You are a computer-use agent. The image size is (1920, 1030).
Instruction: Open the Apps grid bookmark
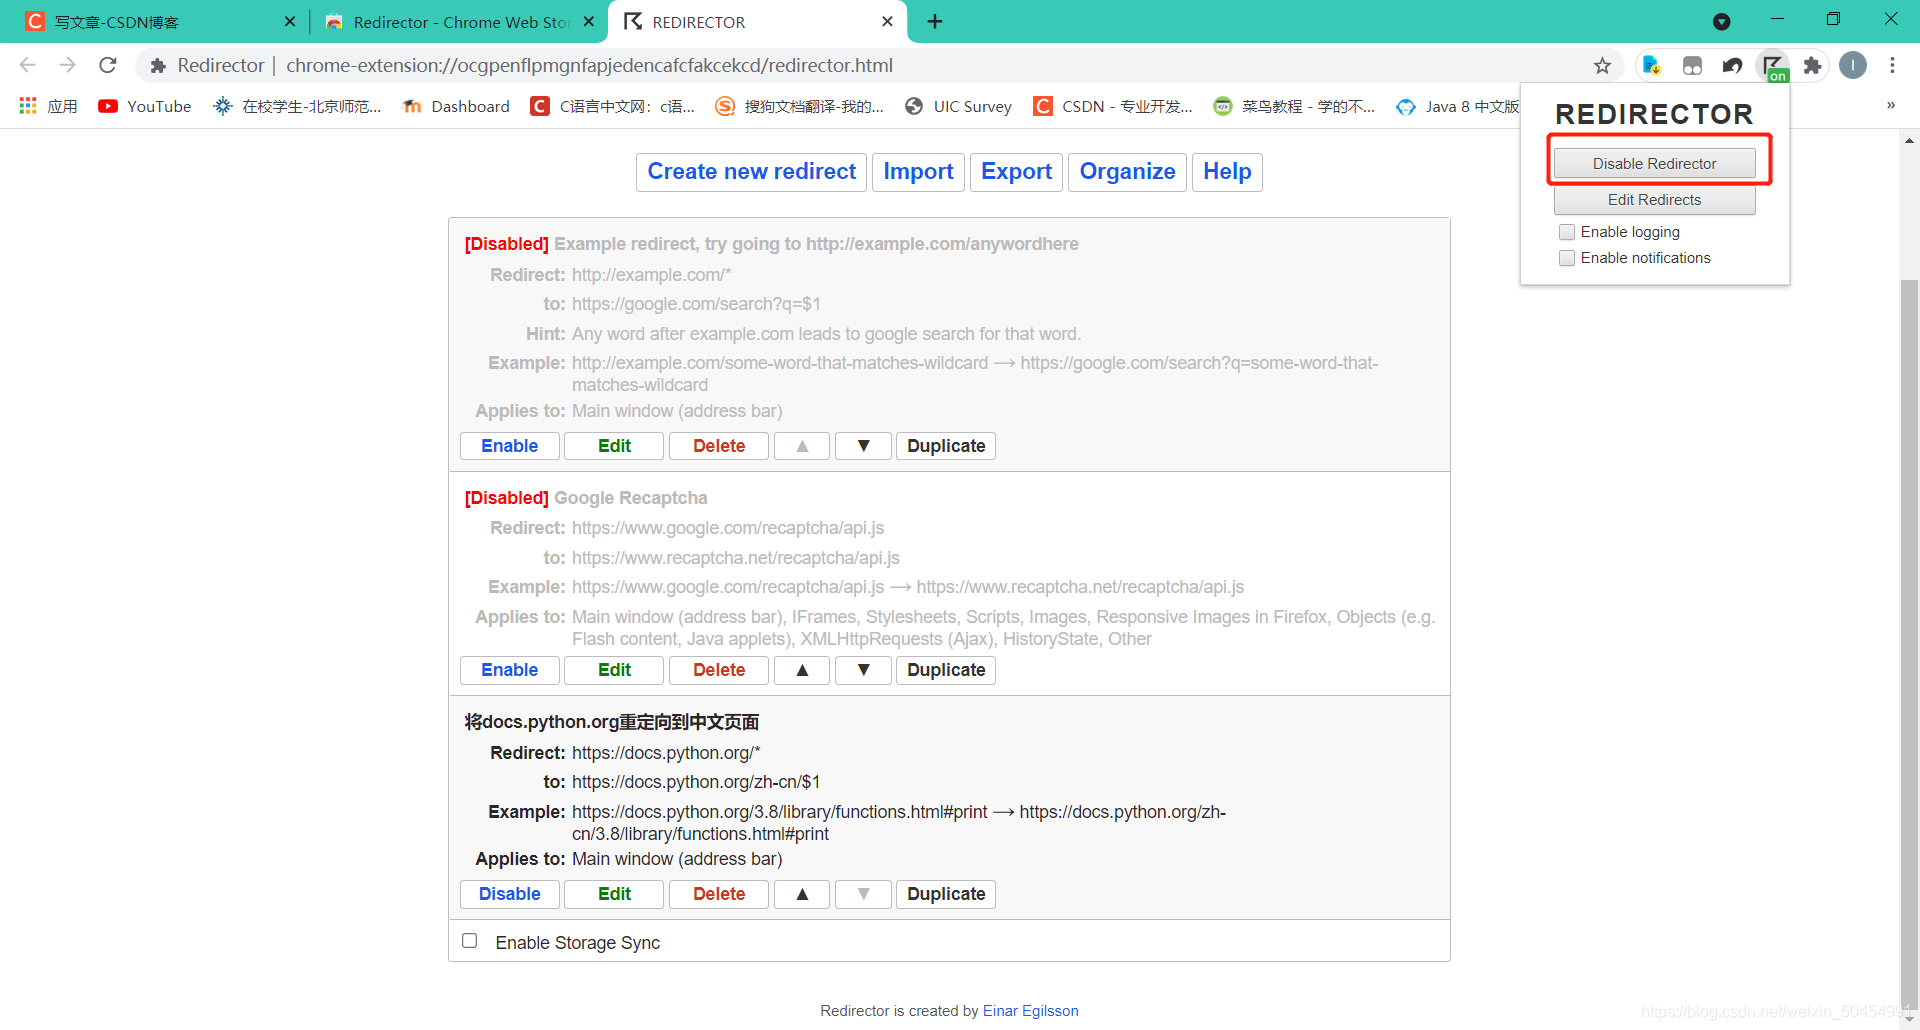tap(48, 106)
